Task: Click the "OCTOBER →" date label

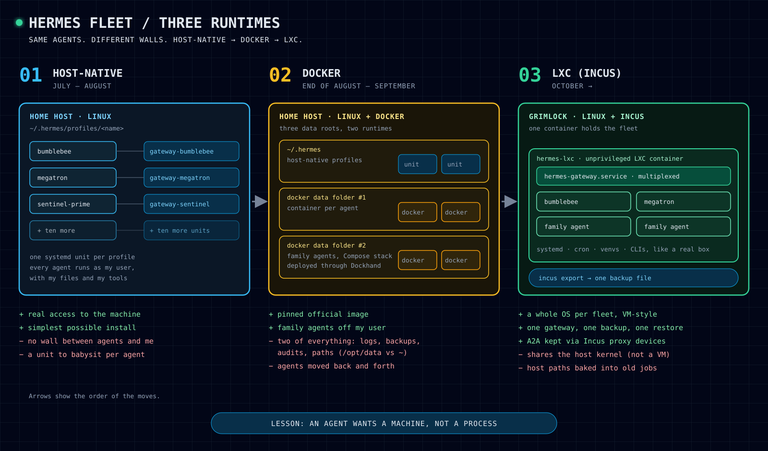Action: (572, 86)
